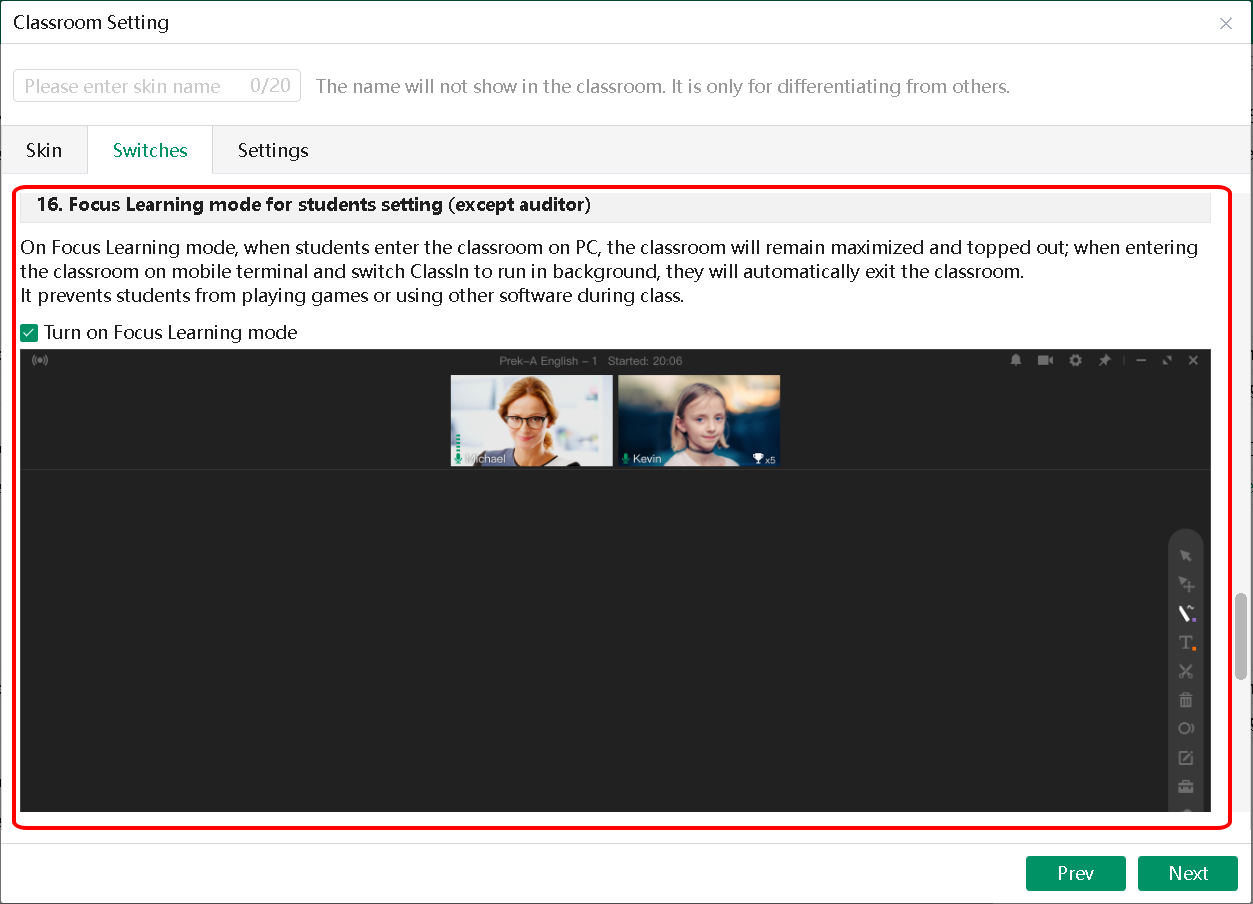Click the video camera icon
Image resolution: width=1253 pixels, height=904 pixels.
point(1045,360)
